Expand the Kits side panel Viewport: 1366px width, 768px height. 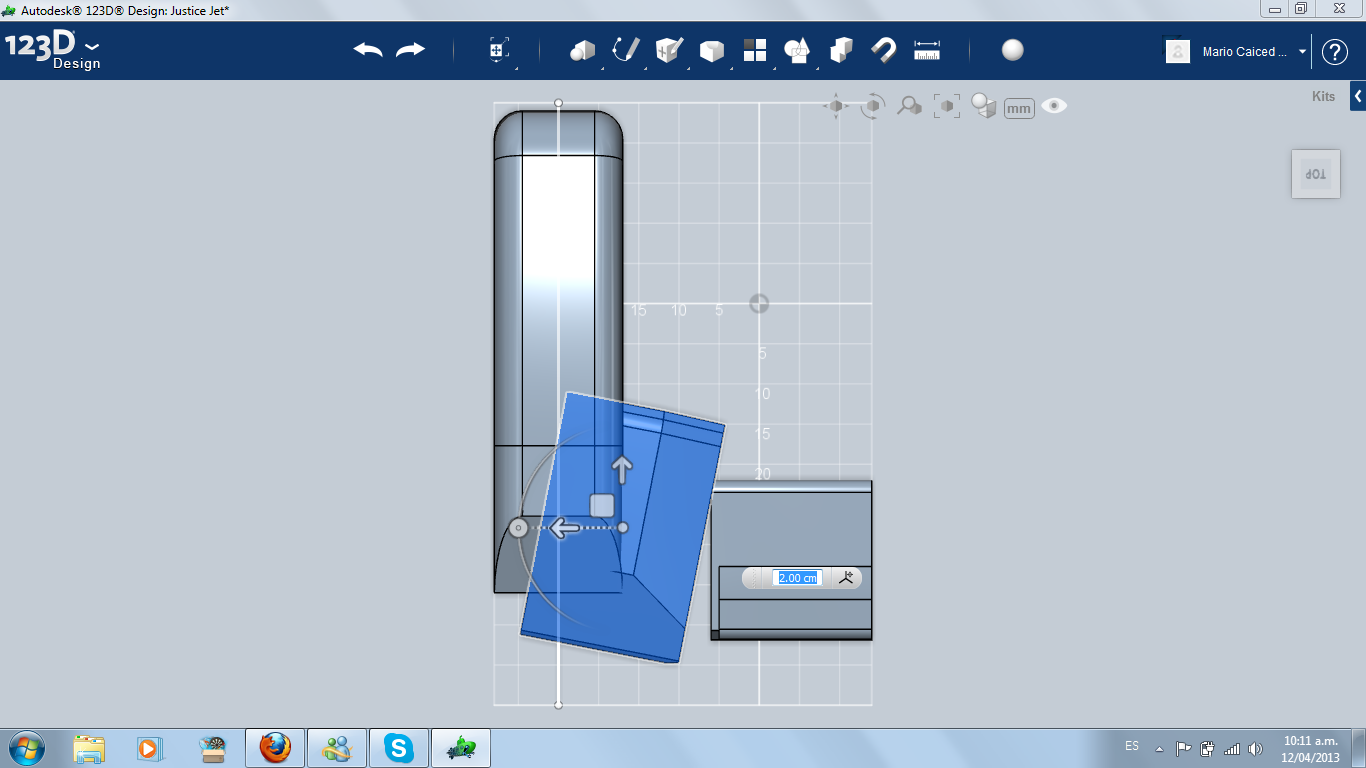pos(1358,96)
